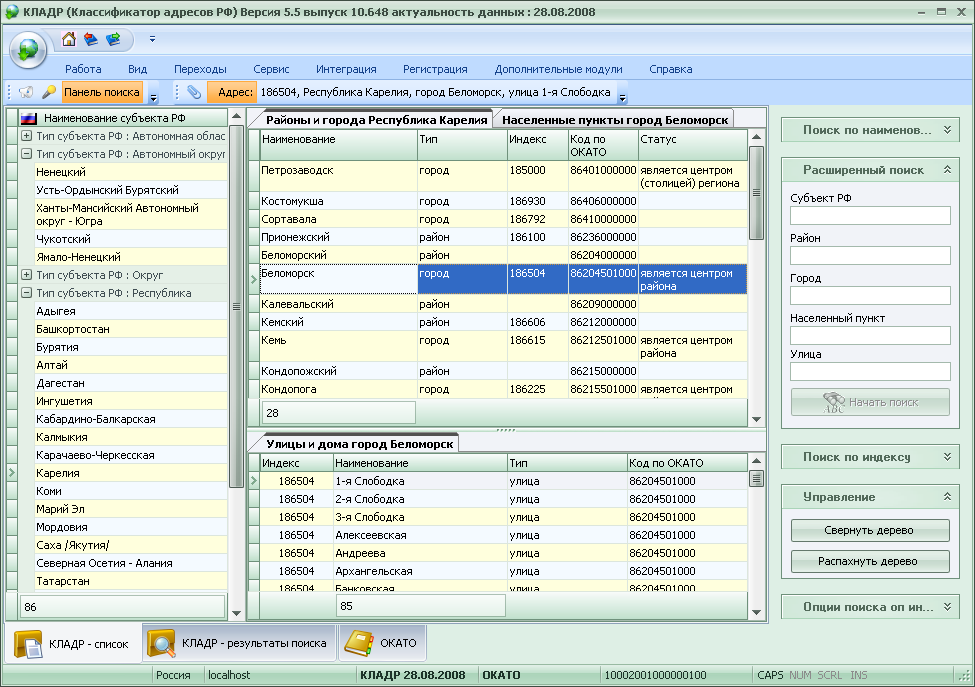Click the Russian flag icon in tree header
The width and height of the screenshot is (975, 687).
tap(28, 118)
